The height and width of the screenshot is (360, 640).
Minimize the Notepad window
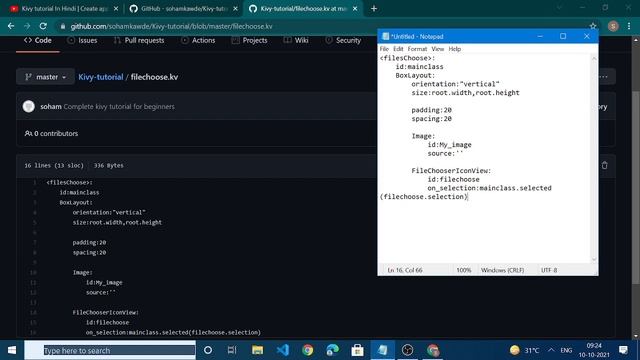540,36
